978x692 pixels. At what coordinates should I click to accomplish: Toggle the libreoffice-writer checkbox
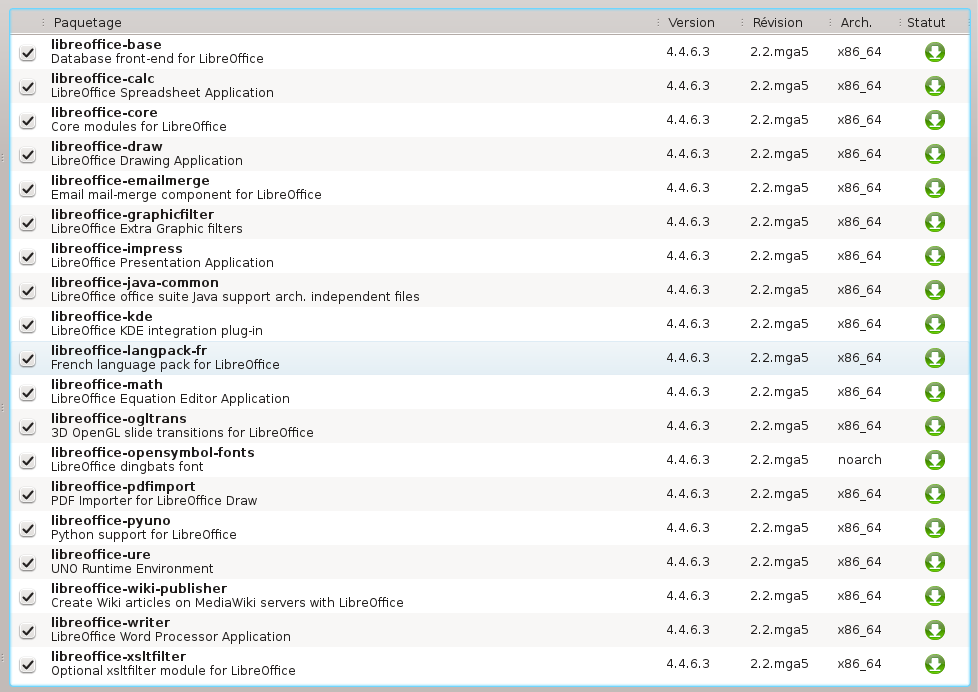pos(27,630)
